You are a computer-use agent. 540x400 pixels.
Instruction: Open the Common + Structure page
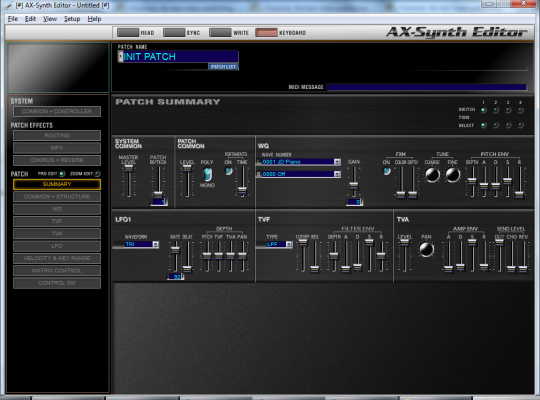[57, 197]
